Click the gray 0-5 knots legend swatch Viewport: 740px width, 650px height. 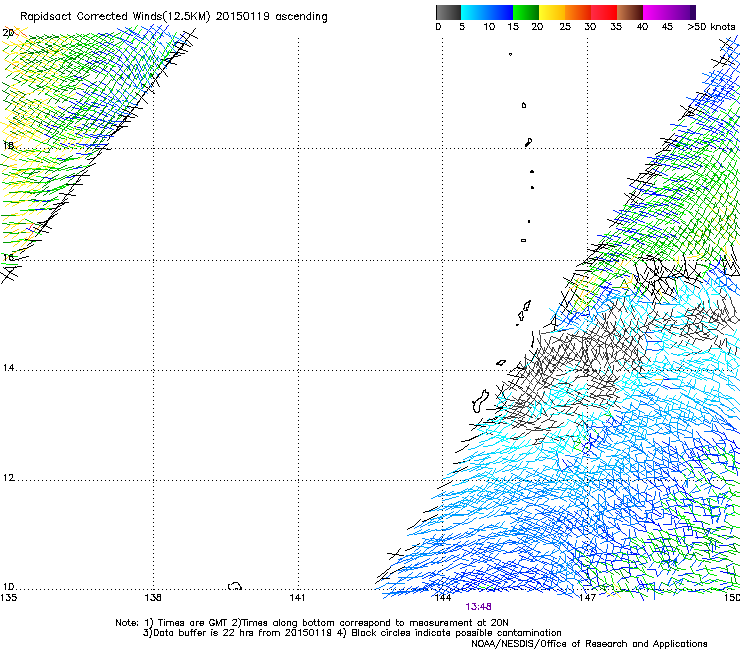pos(448,12)
